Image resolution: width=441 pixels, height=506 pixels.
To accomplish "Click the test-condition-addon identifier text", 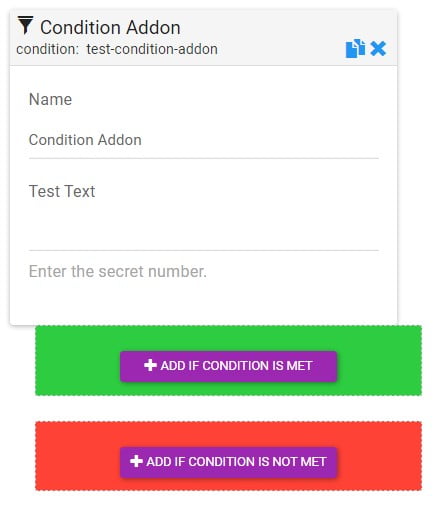I will coord(152,49).
